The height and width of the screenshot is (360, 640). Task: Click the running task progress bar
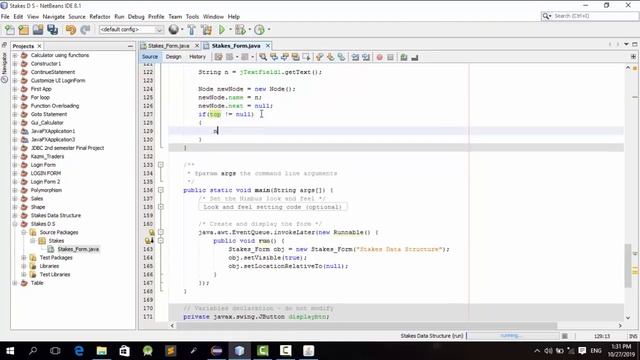(513, 336)
